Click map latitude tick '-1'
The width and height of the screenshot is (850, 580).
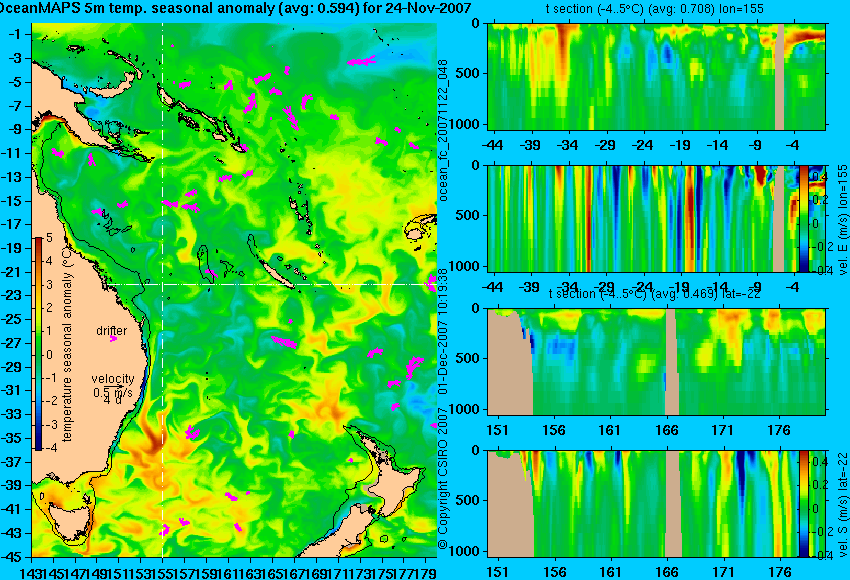(17, 34)
